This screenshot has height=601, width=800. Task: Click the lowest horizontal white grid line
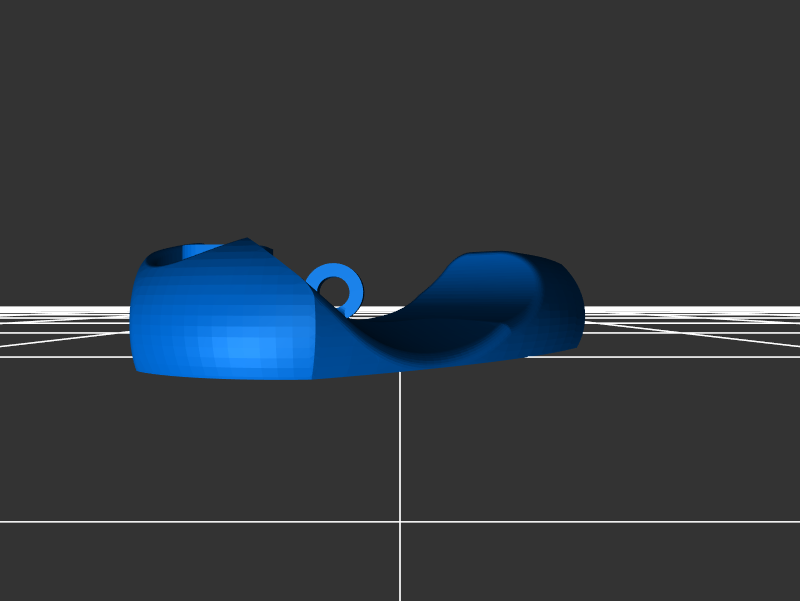click(200, 521)
